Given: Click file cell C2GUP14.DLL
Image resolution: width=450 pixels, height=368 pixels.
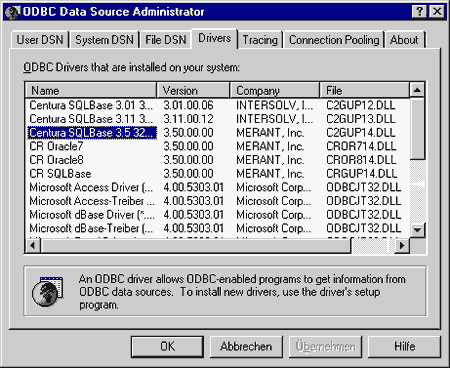Looking at the screenshot, I should [361, 133].
